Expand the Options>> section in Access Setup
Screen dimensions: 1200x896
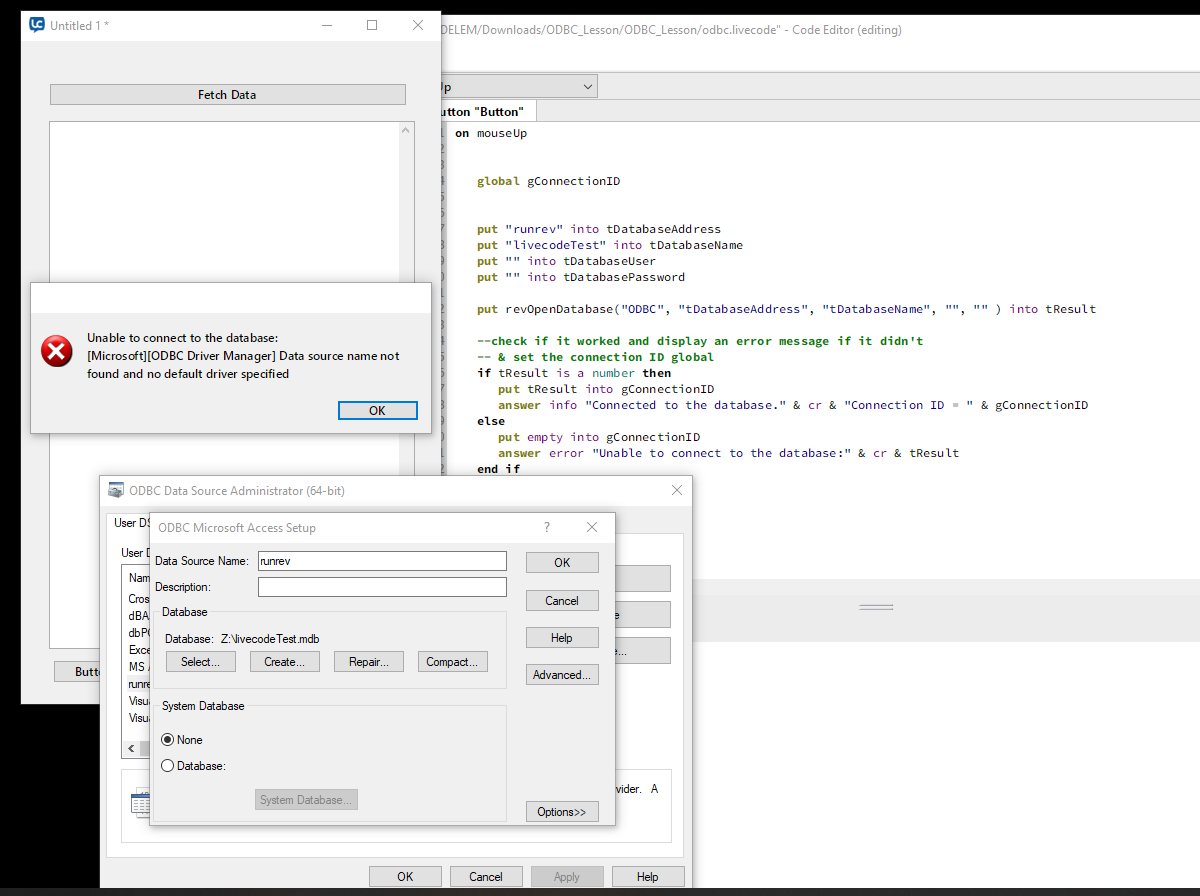point(562,812)
